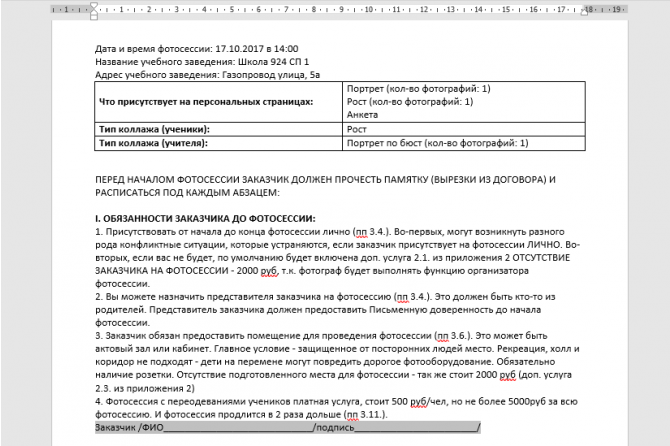Click the text 'ЗАКАЗЧИКА НА ФОТОСЕССИИ - 2000 руб'
Viewport: 670px width, 446px height.
tap(186, 271)
